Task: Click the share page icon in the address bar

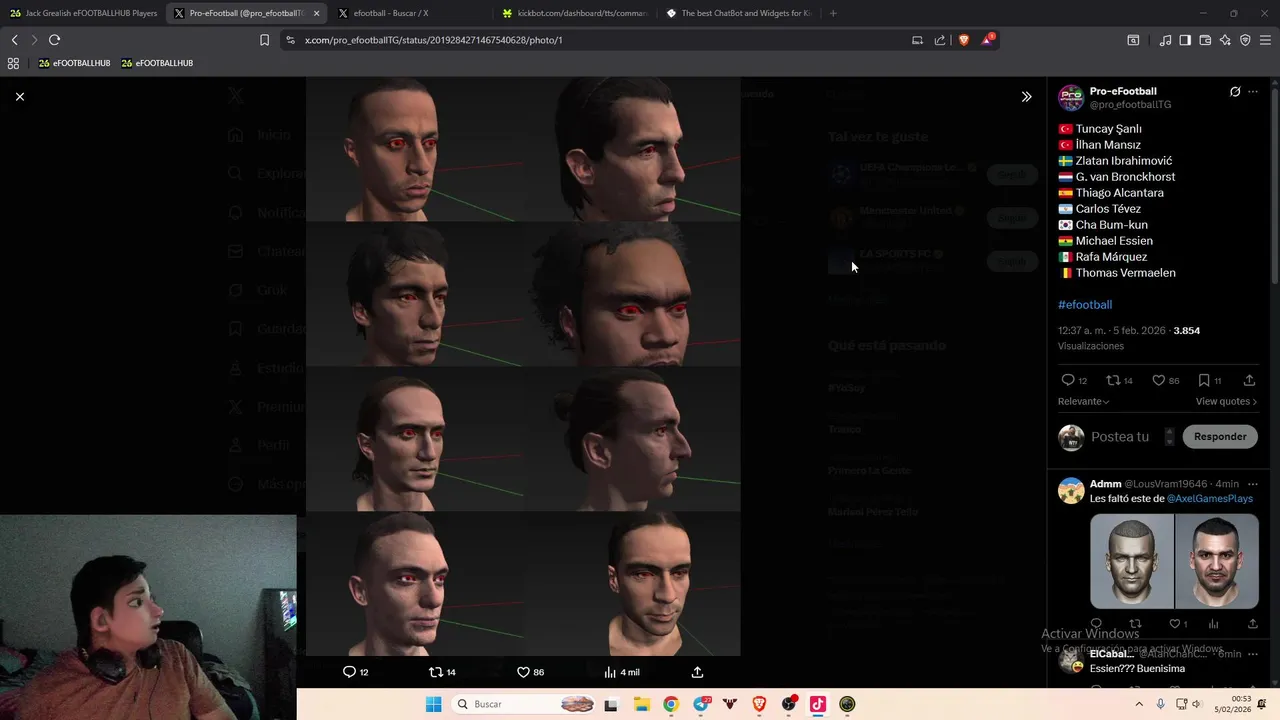Action: coord(940,40)
